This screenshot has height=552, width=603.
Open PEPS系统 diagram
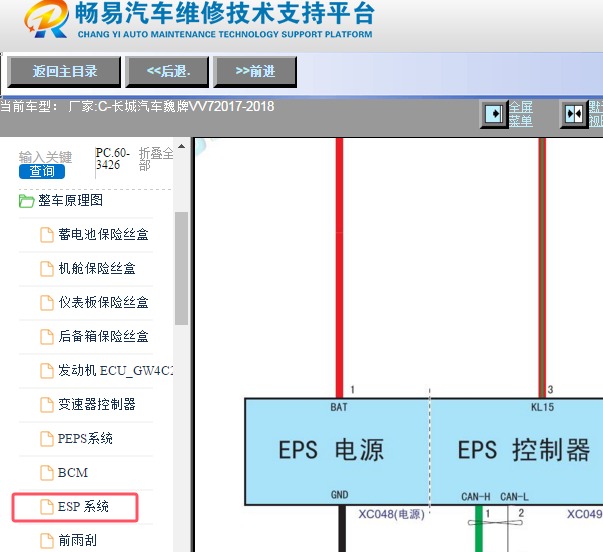pyautogui.click(x=85, y=439)
